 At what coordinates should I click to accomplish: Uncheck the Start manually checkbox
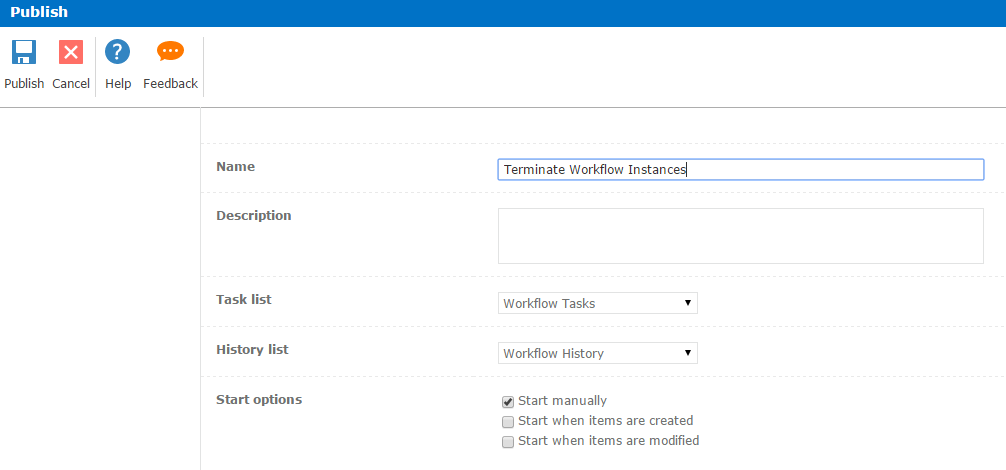click(508, 402)
